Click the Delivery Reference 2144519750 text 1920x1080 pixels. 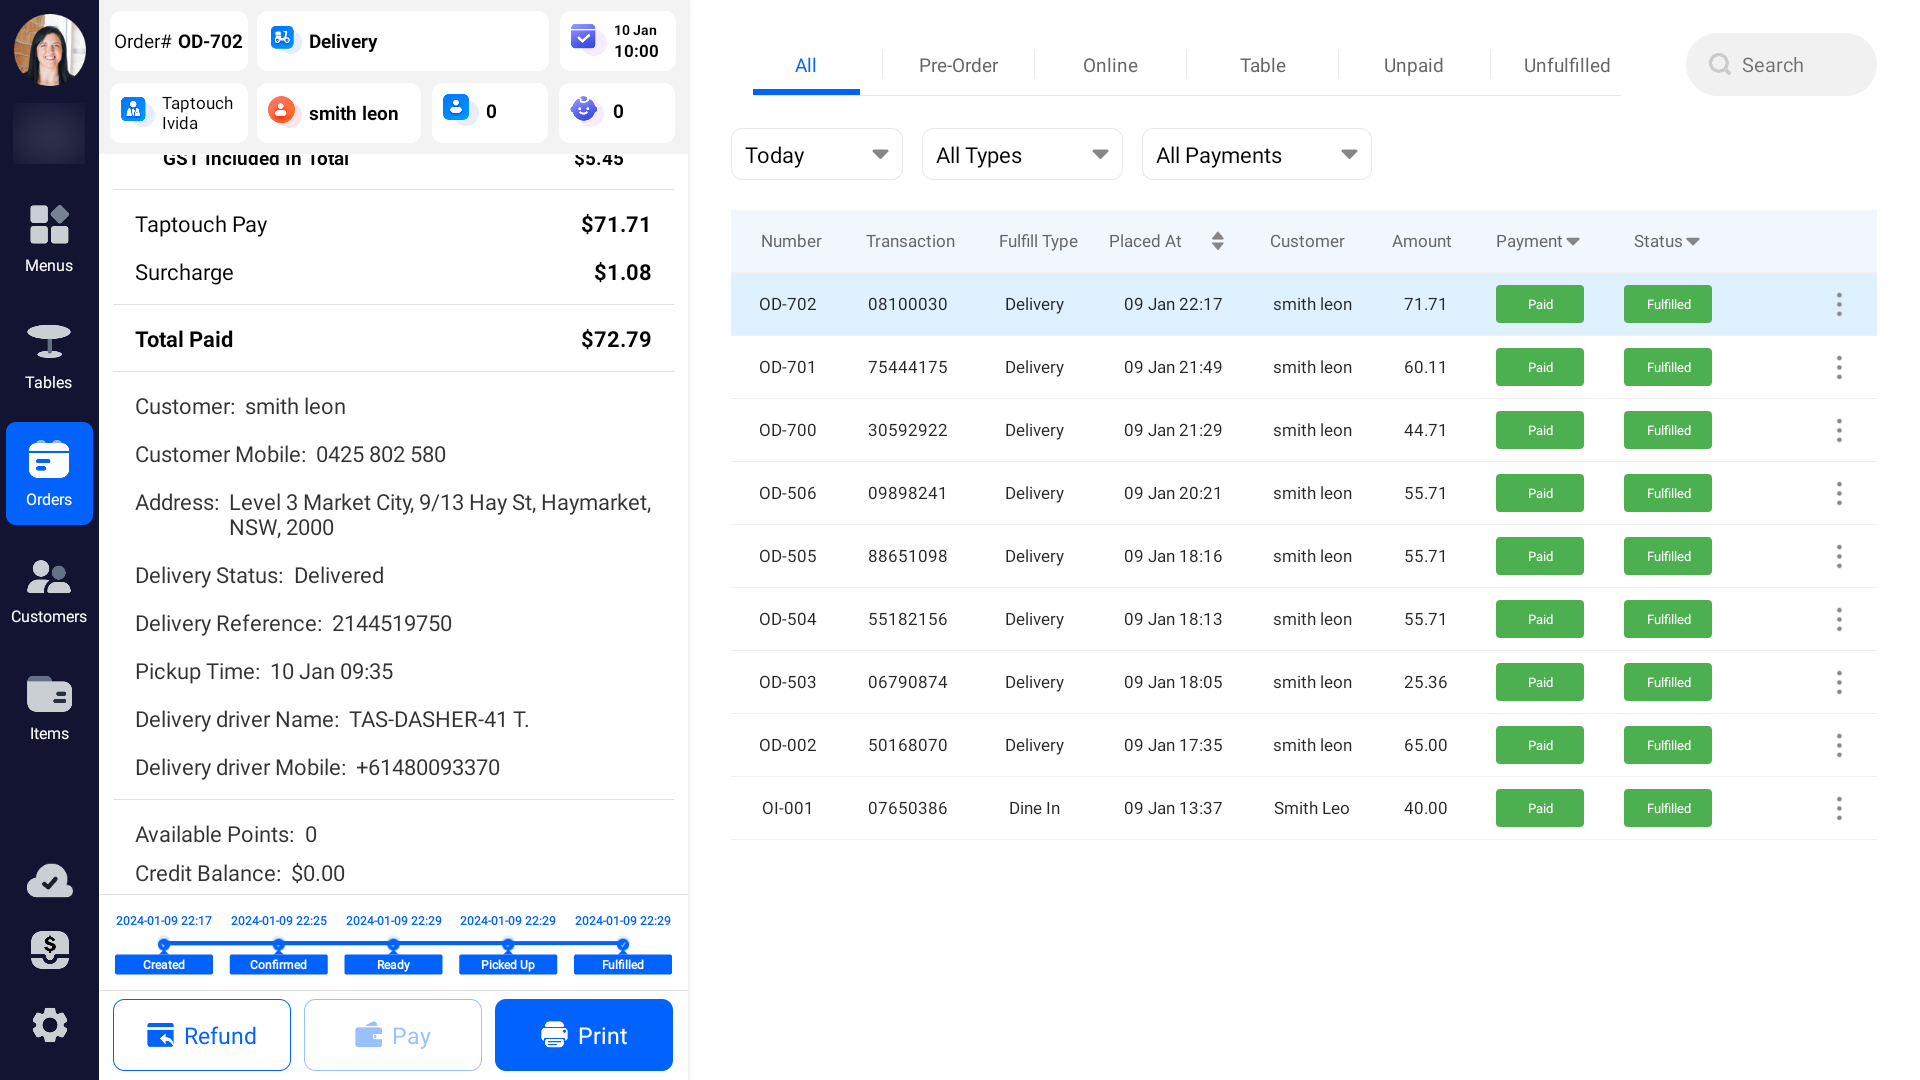click(293, 623)
